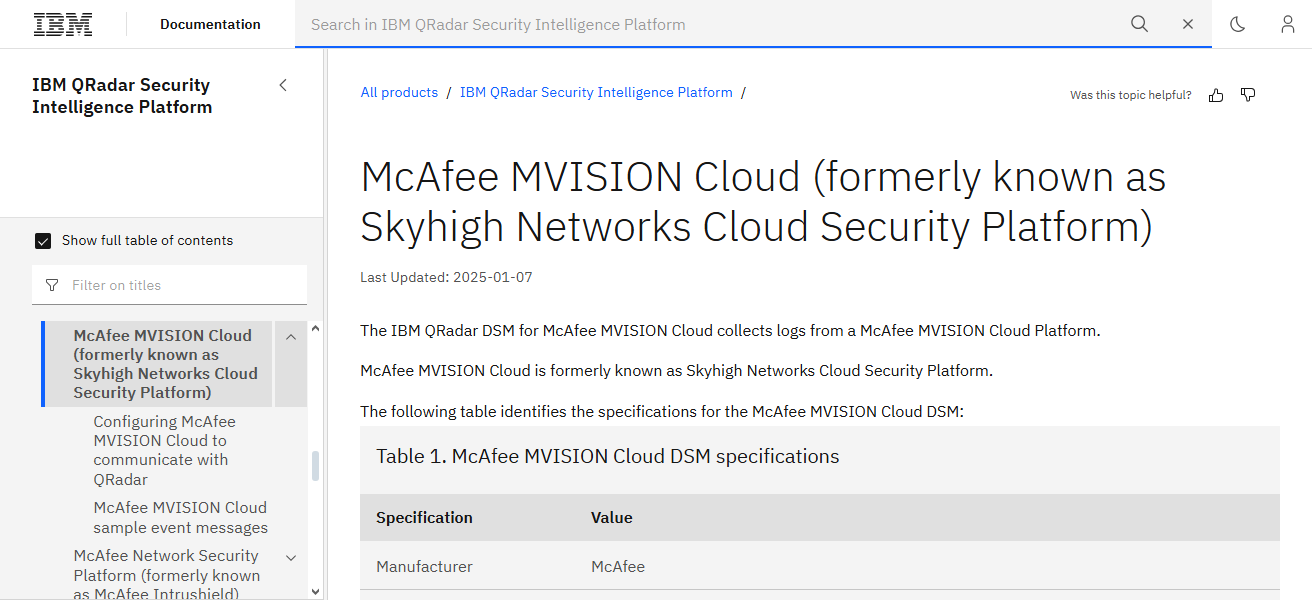The height and width of the screenshot is (600, 1312).
Task: Click the filter icon in the titles filter box
Action: tap(51, 285)
